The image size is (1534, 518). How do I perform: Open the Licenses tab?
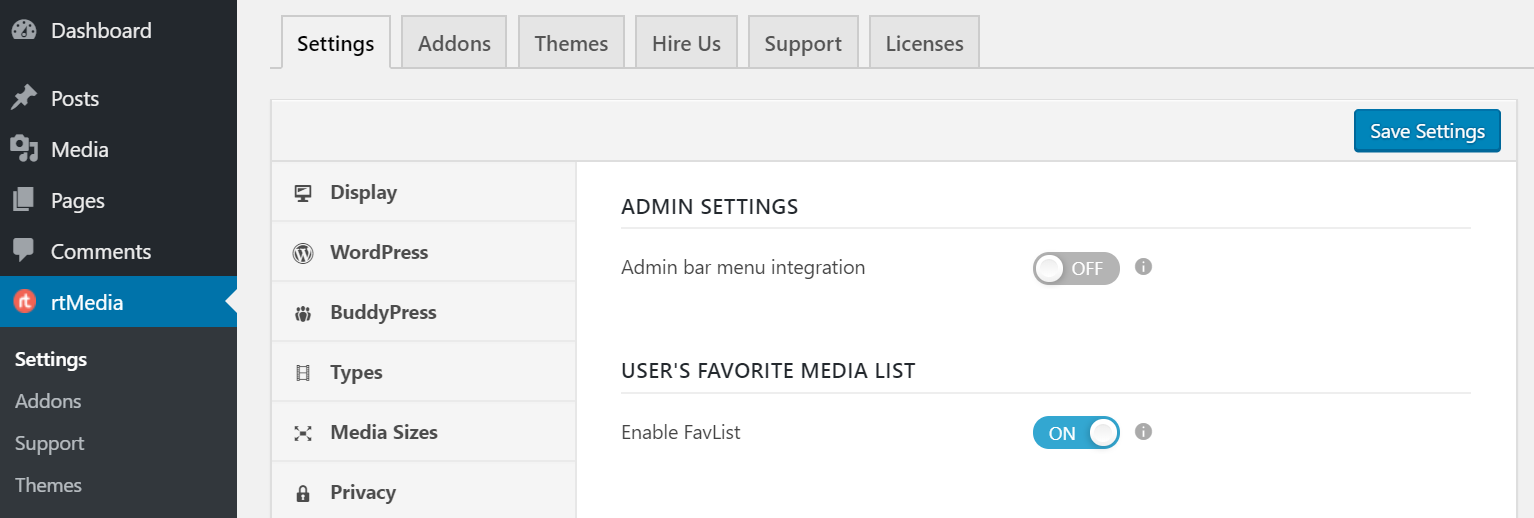924,43
